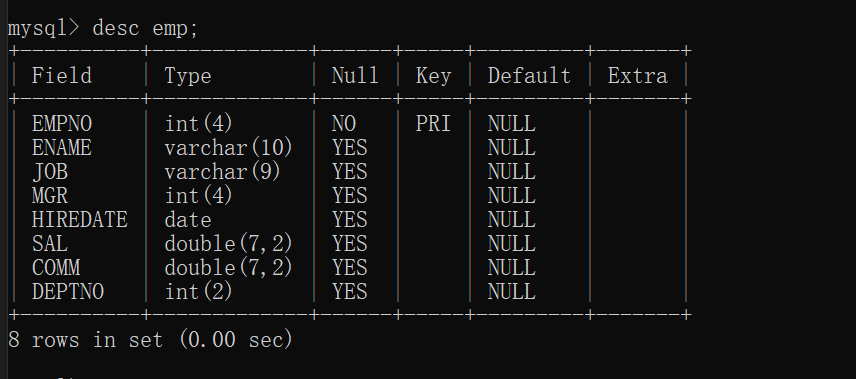
Task: Click the EMPNO field name
Action: coord(62,124)
